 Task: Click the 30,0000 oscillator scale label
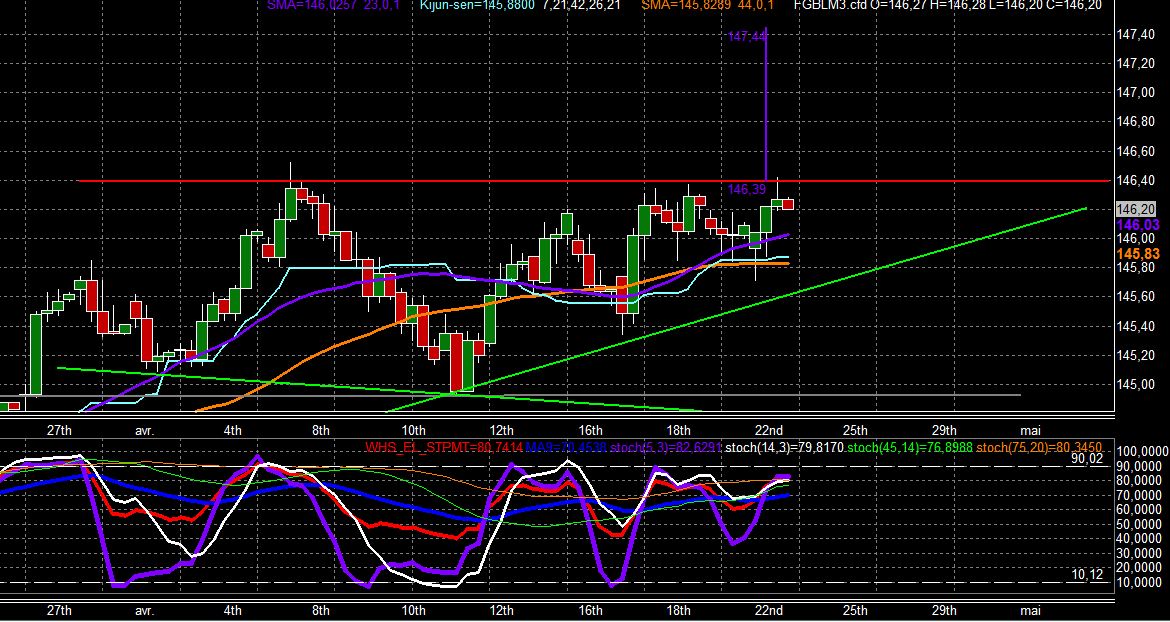[1139, 554]
